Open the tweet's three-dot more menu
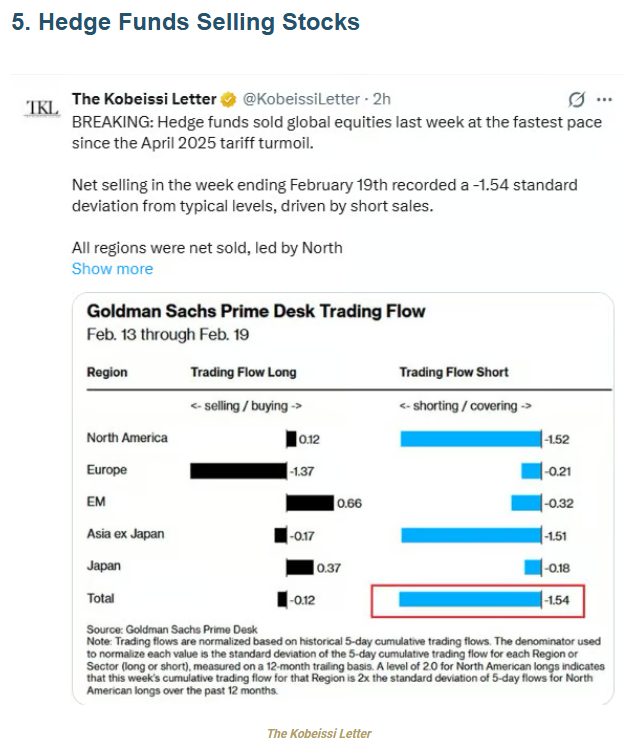636x756 pixels. 604,100
